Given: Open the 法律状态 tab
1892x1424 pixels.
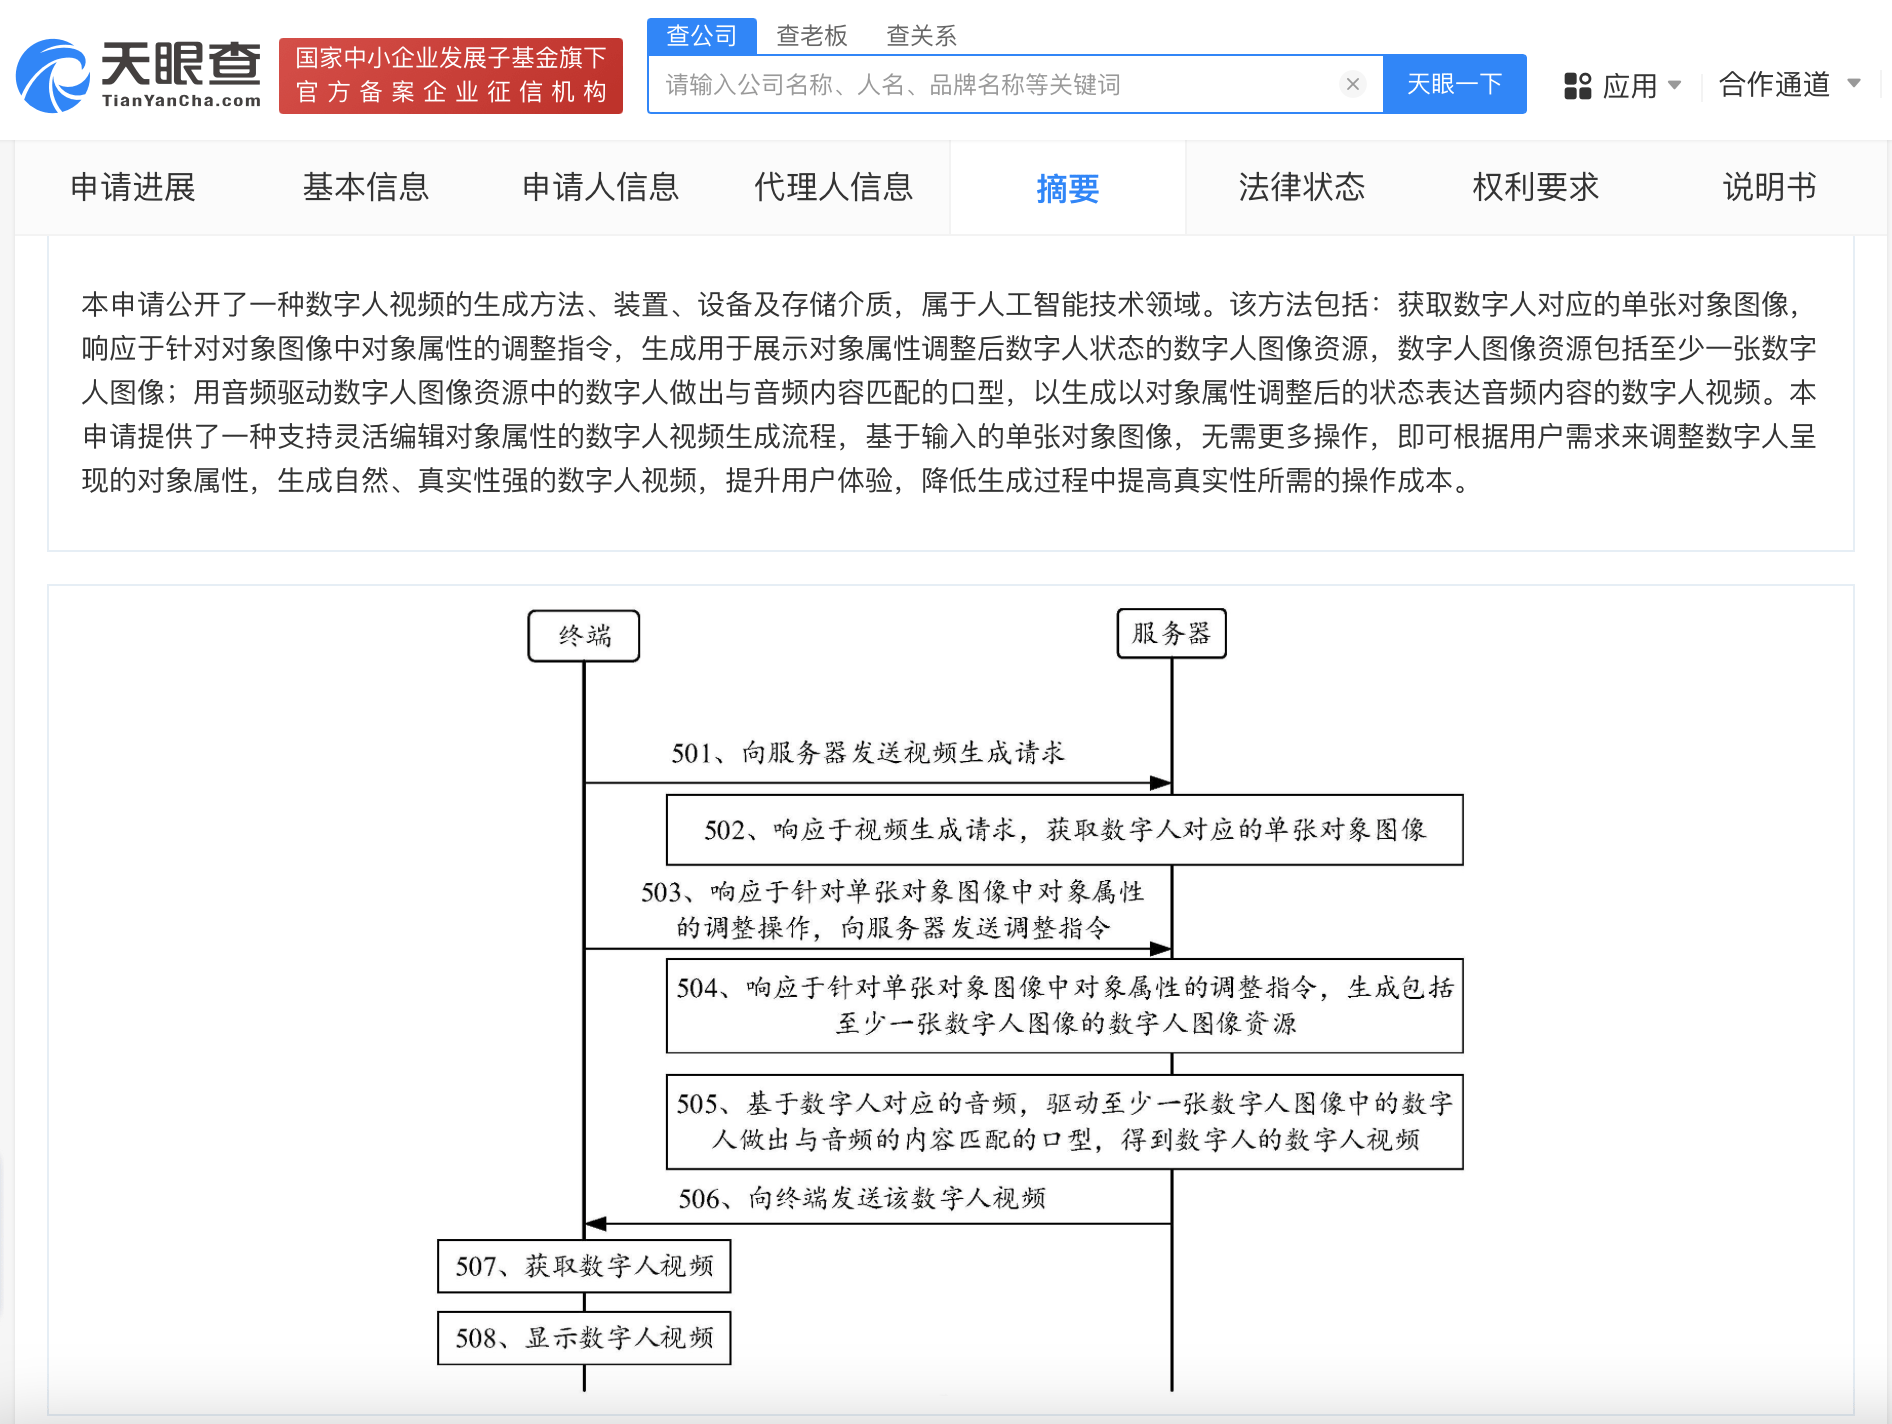Looking at the screenshot, I should tap(1301, 188).
